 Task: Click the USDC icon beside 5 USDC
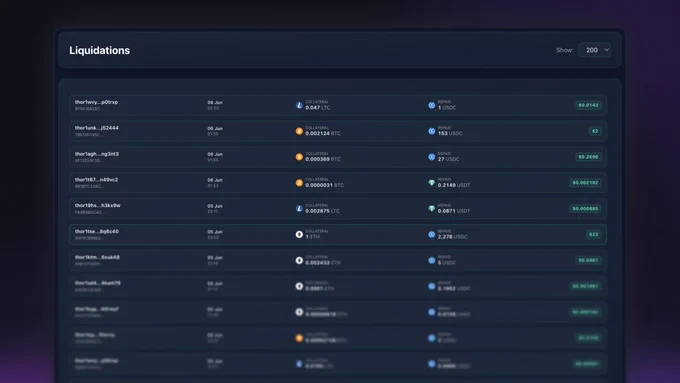(x=432, y=260)
